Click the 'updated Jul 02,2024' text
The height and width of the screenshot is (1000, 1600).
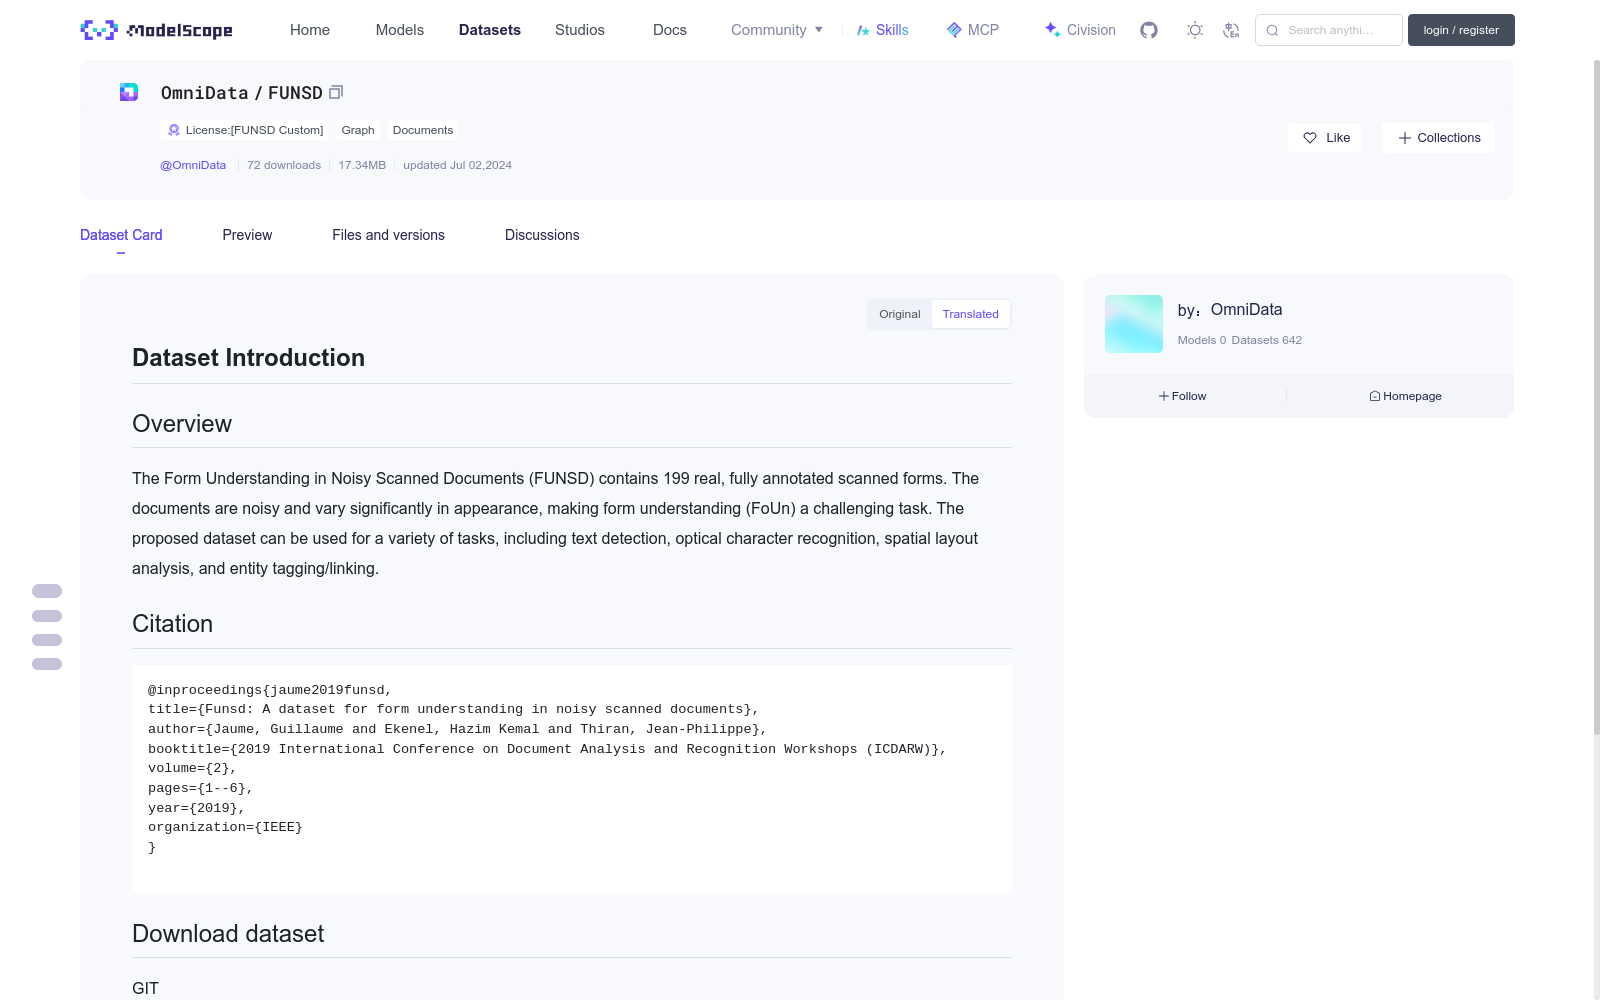[457, 165]
